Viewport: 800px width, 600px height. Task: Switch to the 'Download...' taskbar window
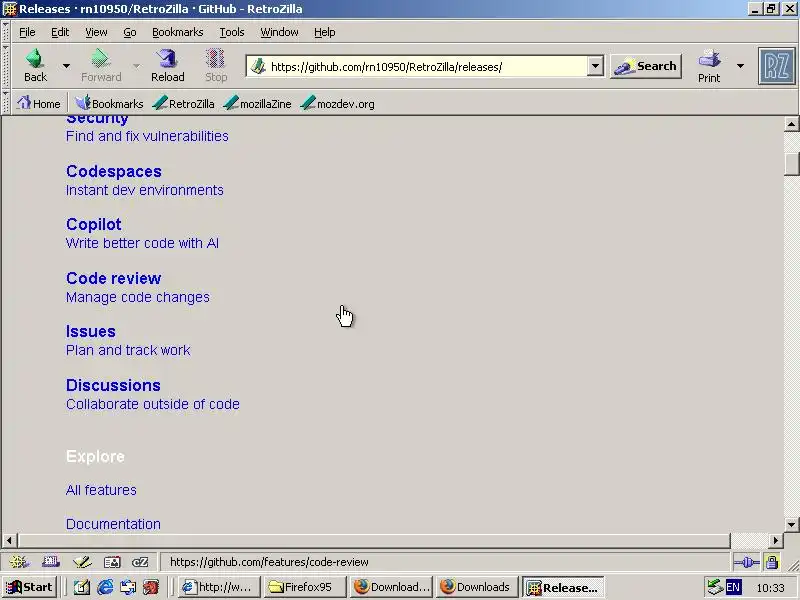pyautogui.click(x=391, y=587)
